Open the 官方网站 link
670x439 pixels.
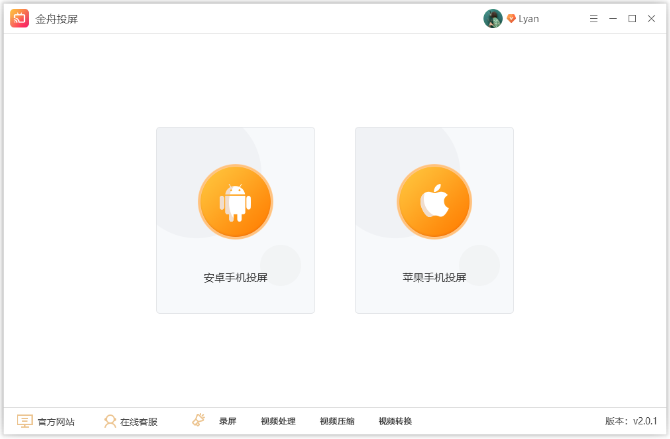pyautogui.click(x=56, y=422)
